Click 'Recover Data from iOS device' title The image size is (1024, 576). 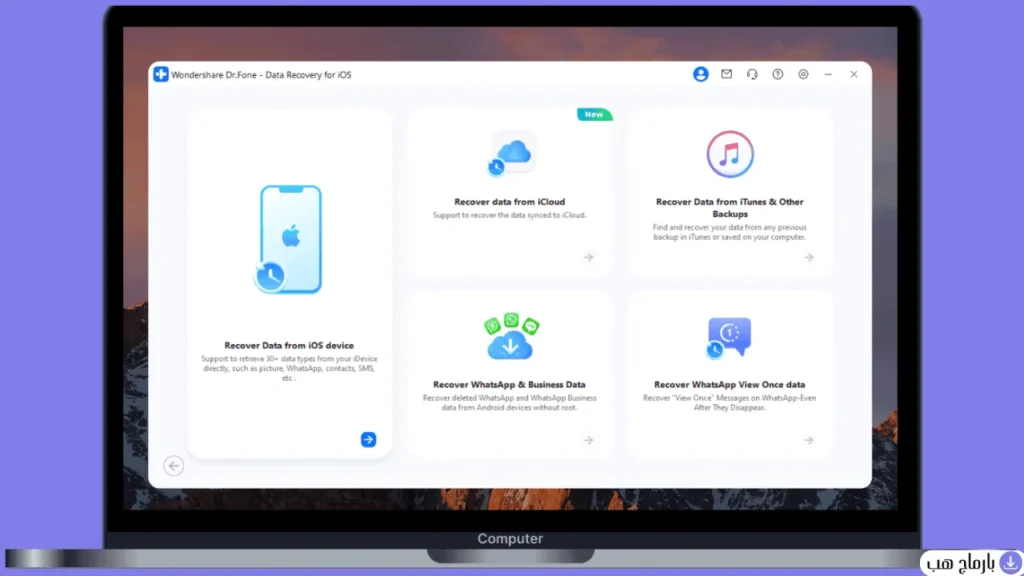tap(289, 345)
